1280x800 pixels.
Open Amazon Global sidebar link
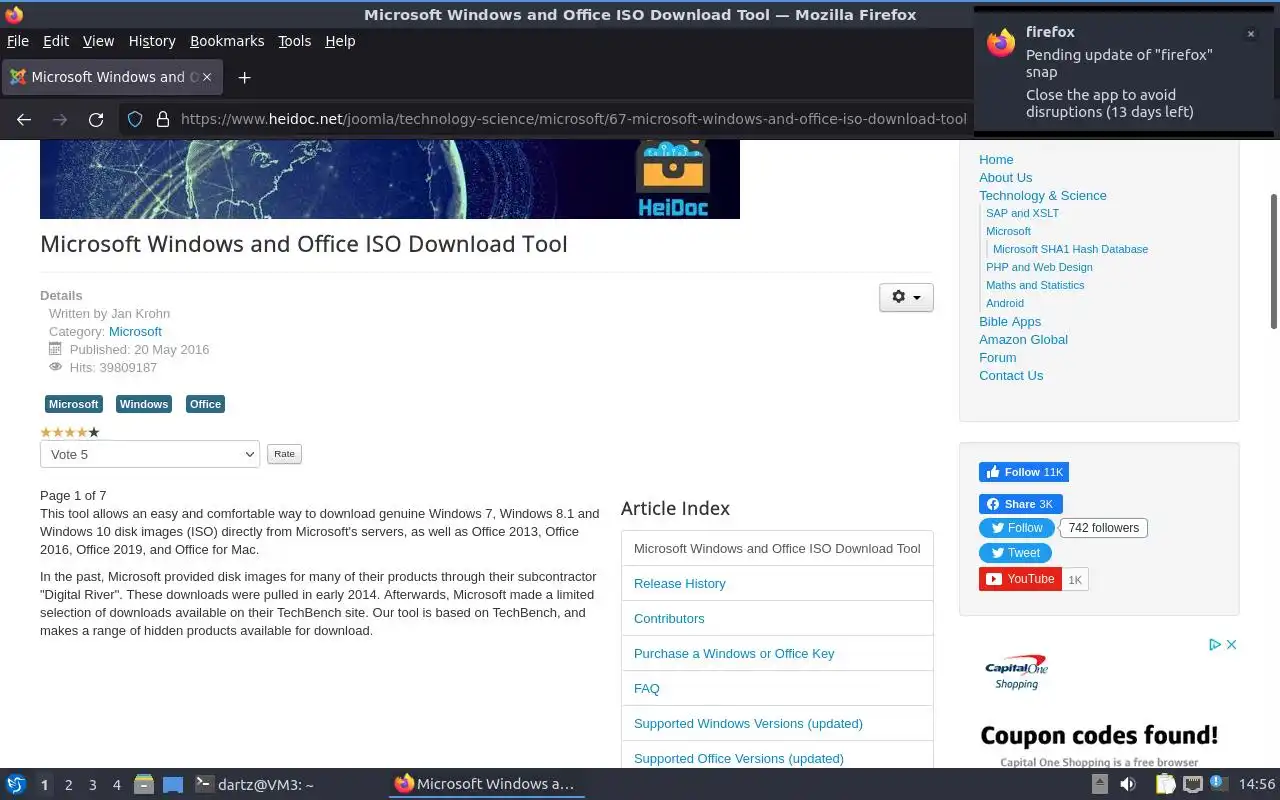1023,339
